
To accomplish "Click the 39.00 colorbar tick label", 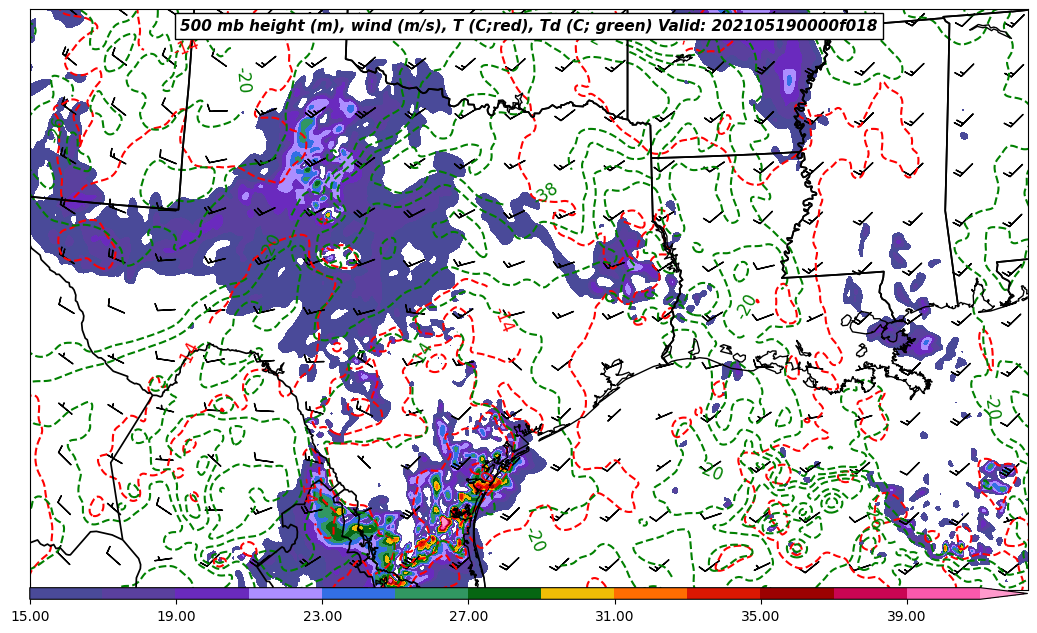I will click(906, 617).
